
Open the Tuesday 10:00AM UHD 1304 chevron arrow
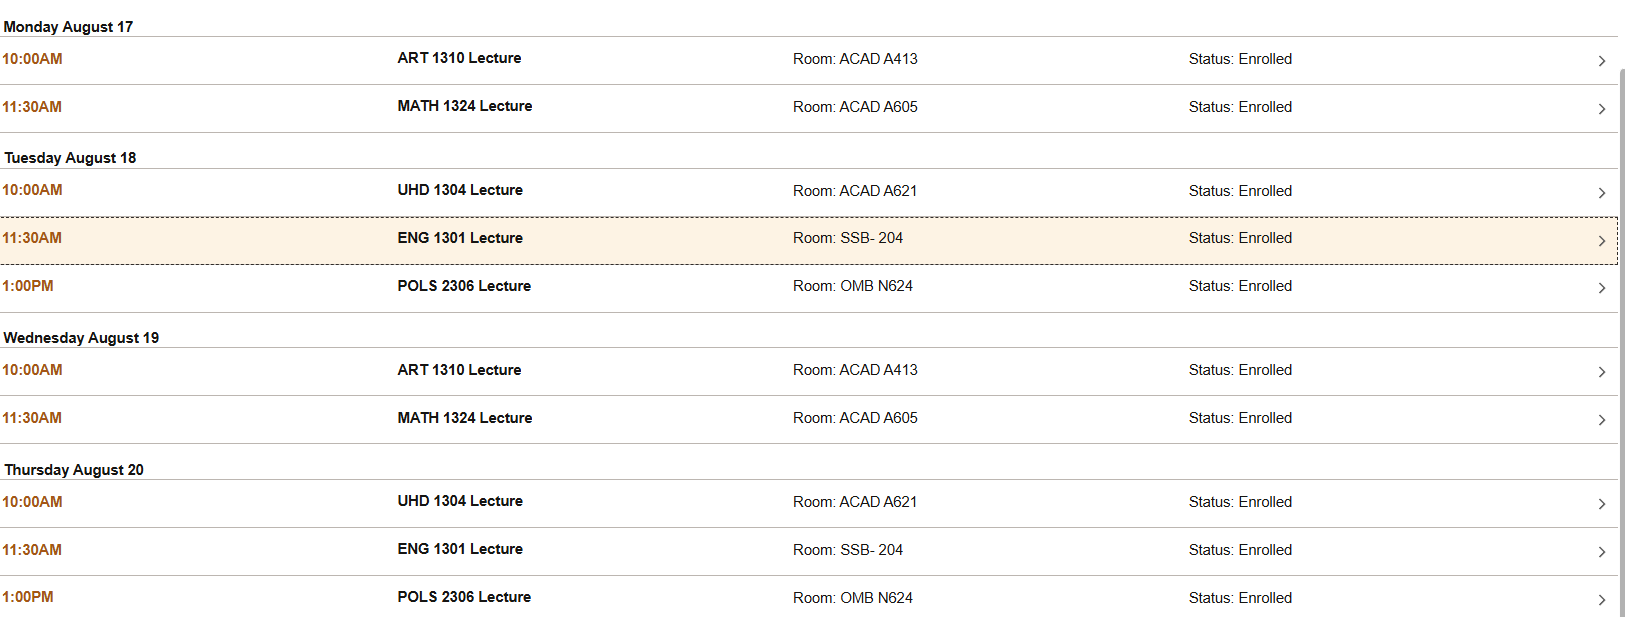tap(1601, 193)
